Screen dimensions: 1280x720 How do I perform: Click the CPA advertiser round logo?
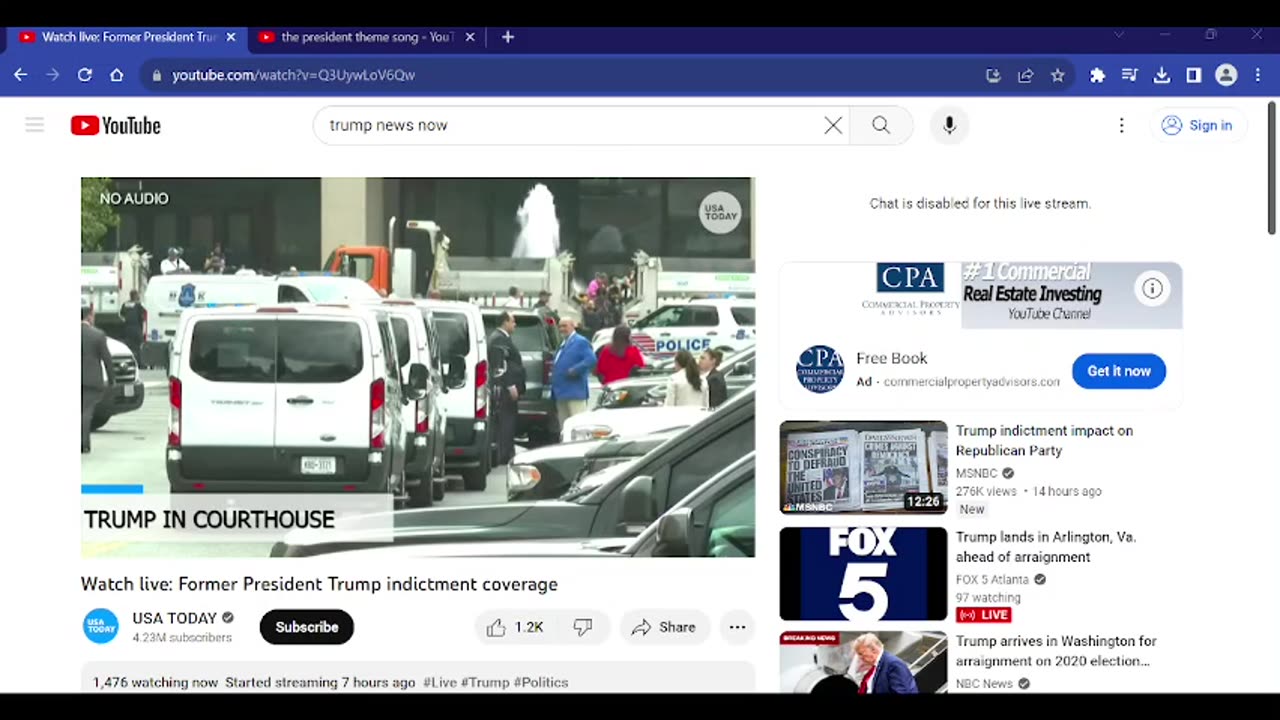point(820,370)
